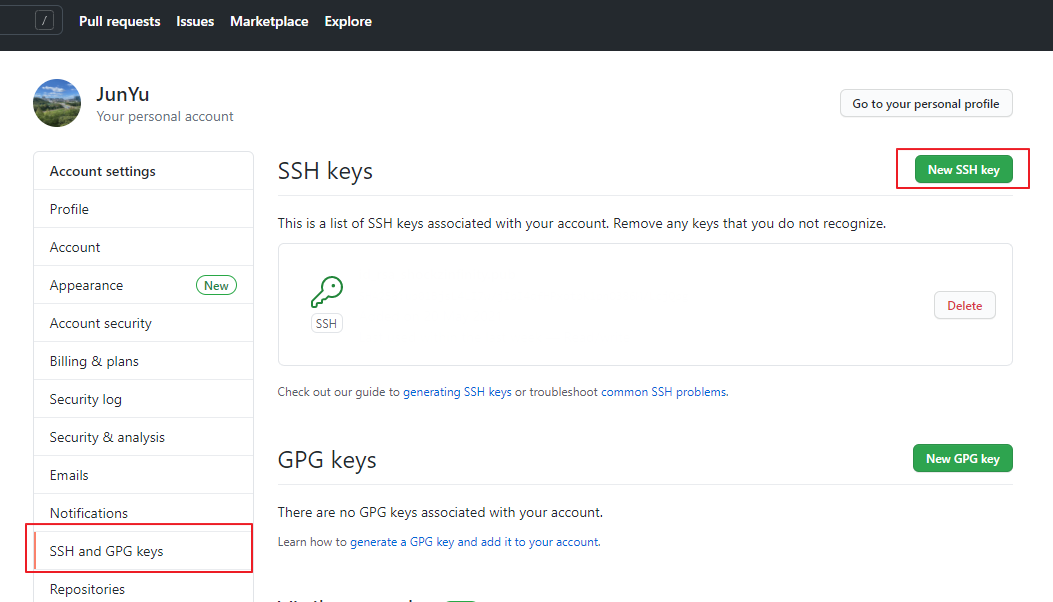The image size is (1053, 602).
Task: Select SSH and GPG keys sidebar item
Action: pos(106,551)
